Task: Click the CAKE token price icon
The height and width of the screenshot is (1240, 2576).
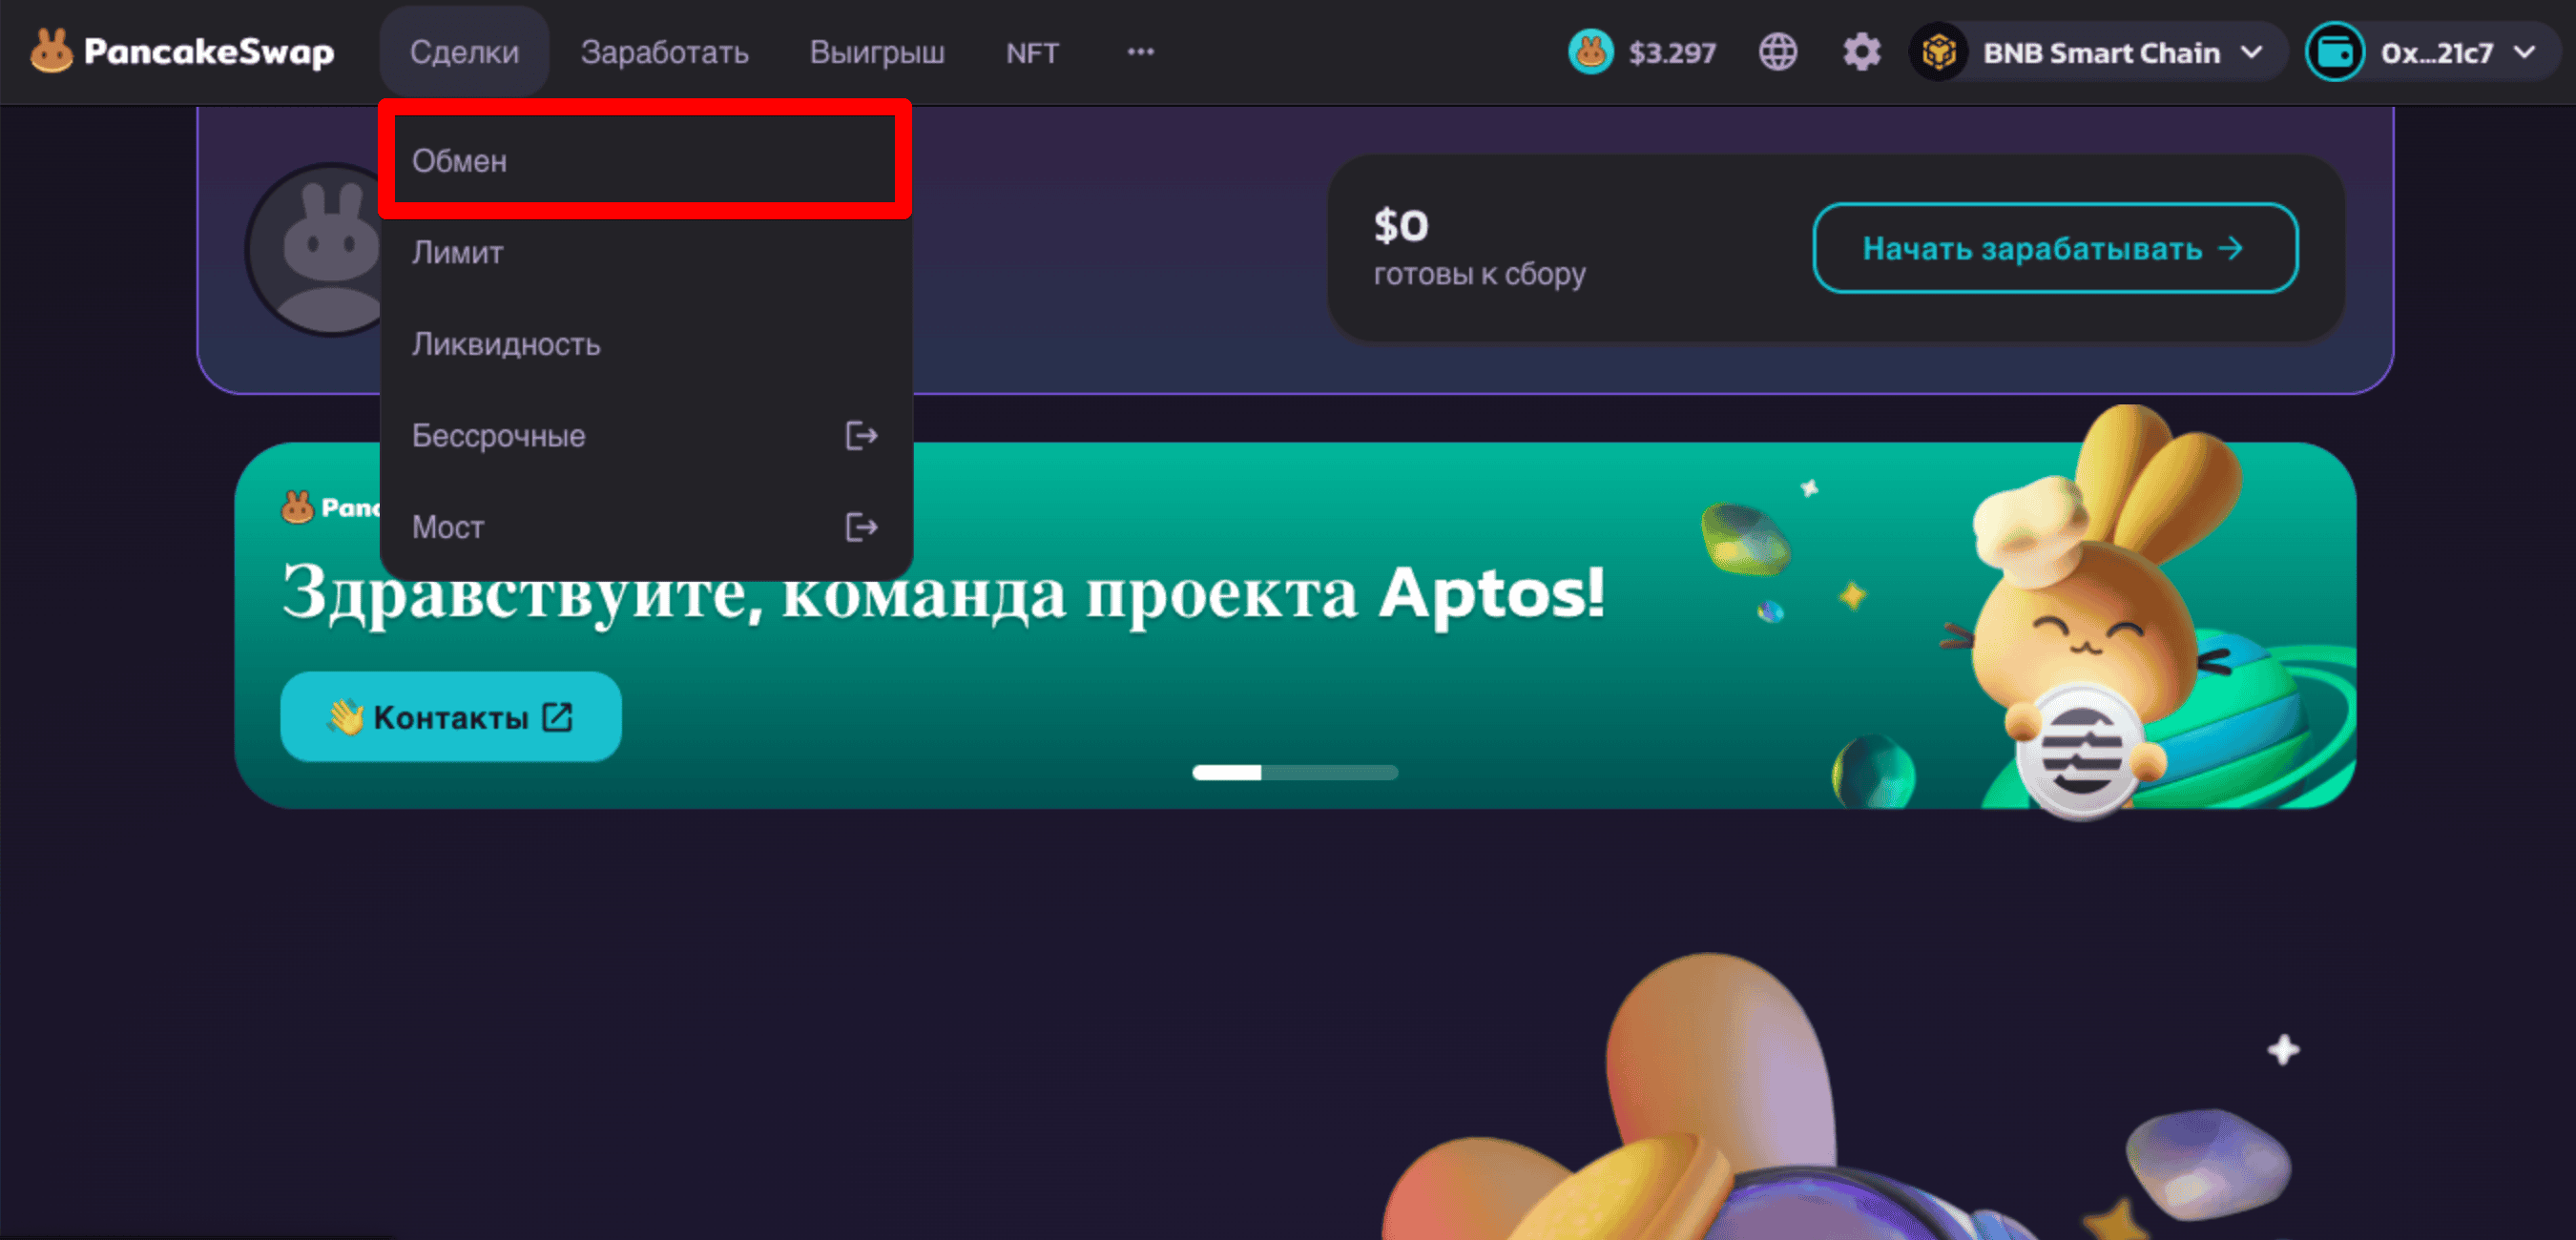Action: tap(1590, 52)
